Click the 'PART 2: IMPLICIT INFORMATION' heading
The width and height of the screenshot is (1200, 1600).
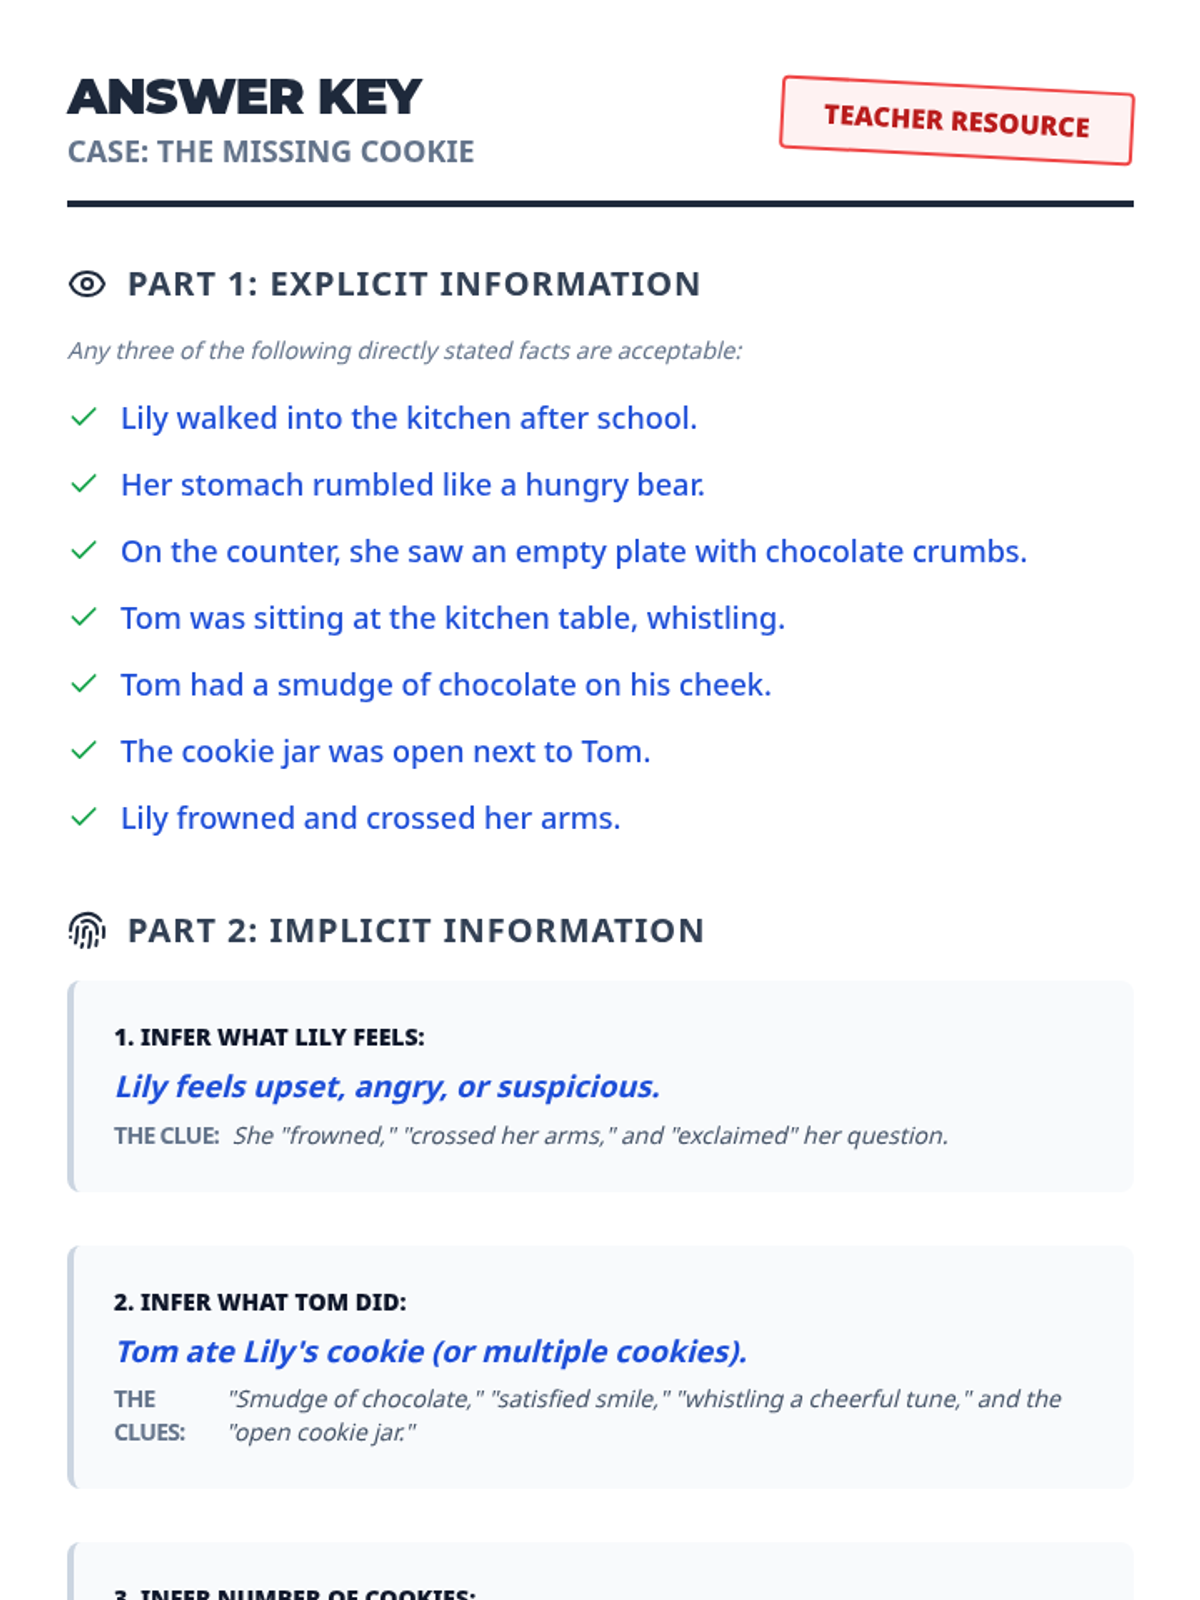(x=416, y=931)
